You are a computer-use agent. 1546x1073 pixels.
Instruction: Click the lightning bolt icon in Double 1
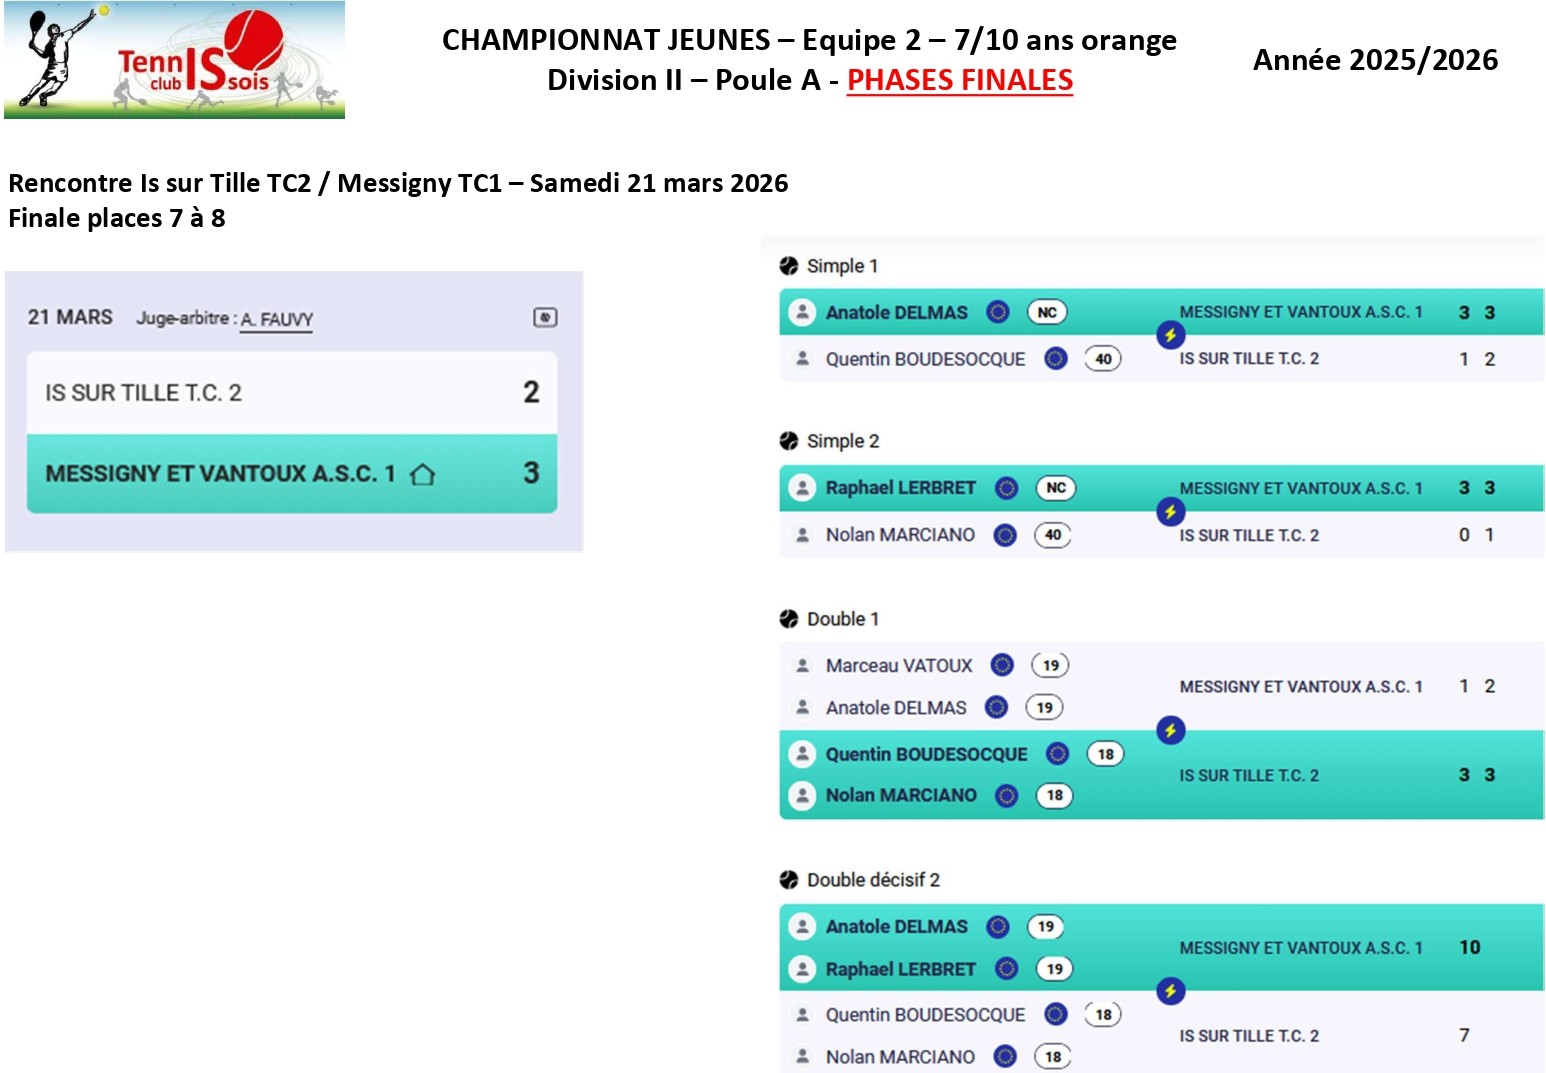(1170, 730)
